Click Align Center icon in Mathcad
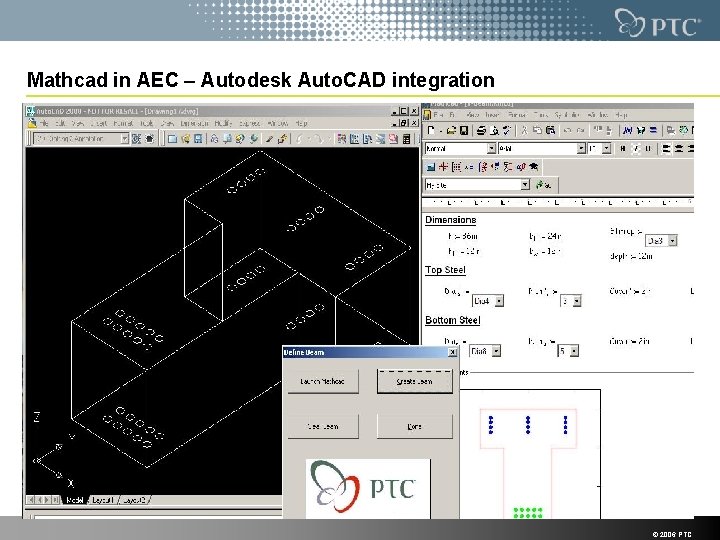 coord(678,148)
